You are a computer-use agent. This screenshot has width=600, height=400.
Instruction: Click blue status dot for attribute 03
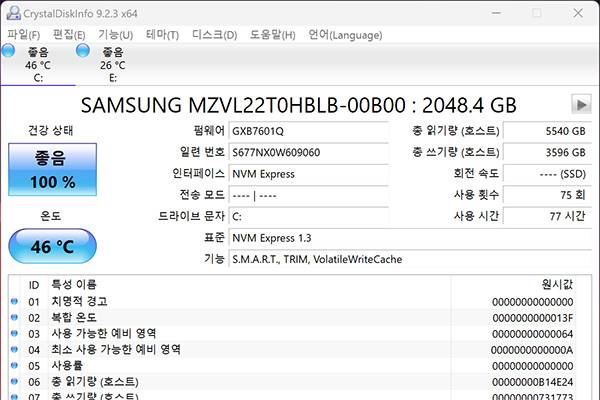(14, 333)
